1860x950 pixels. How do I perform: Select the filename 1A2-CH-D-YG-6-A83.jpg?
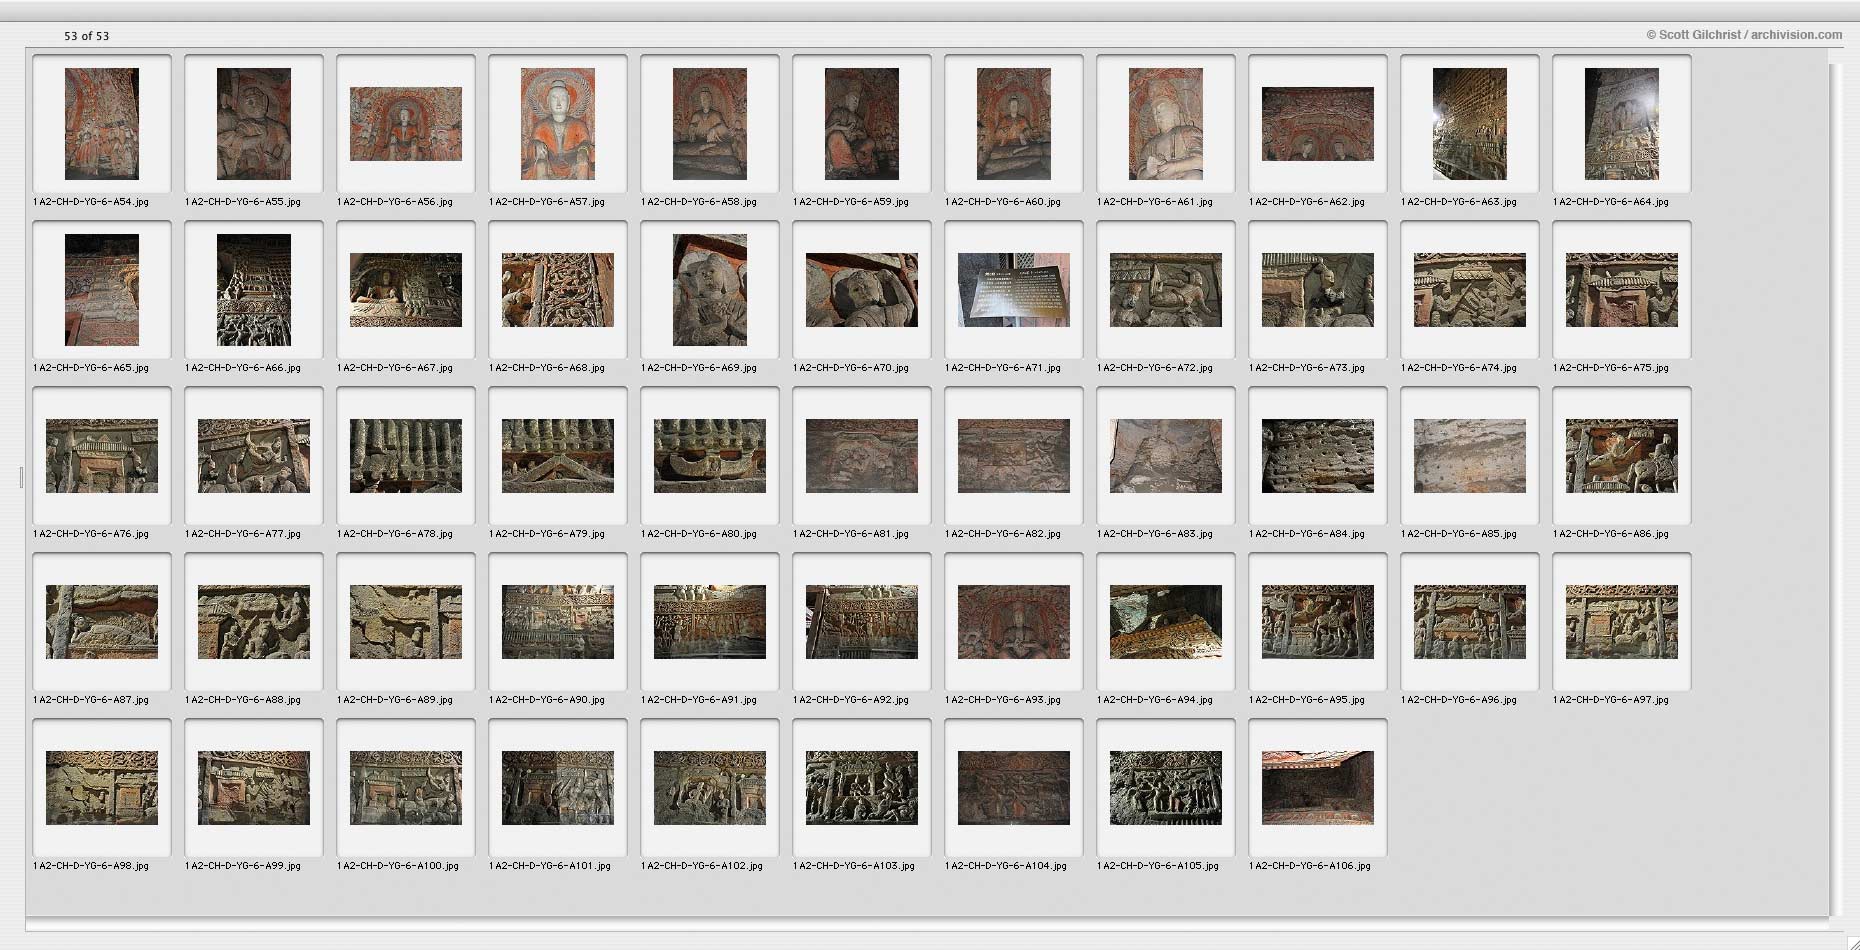(1155, 534)
